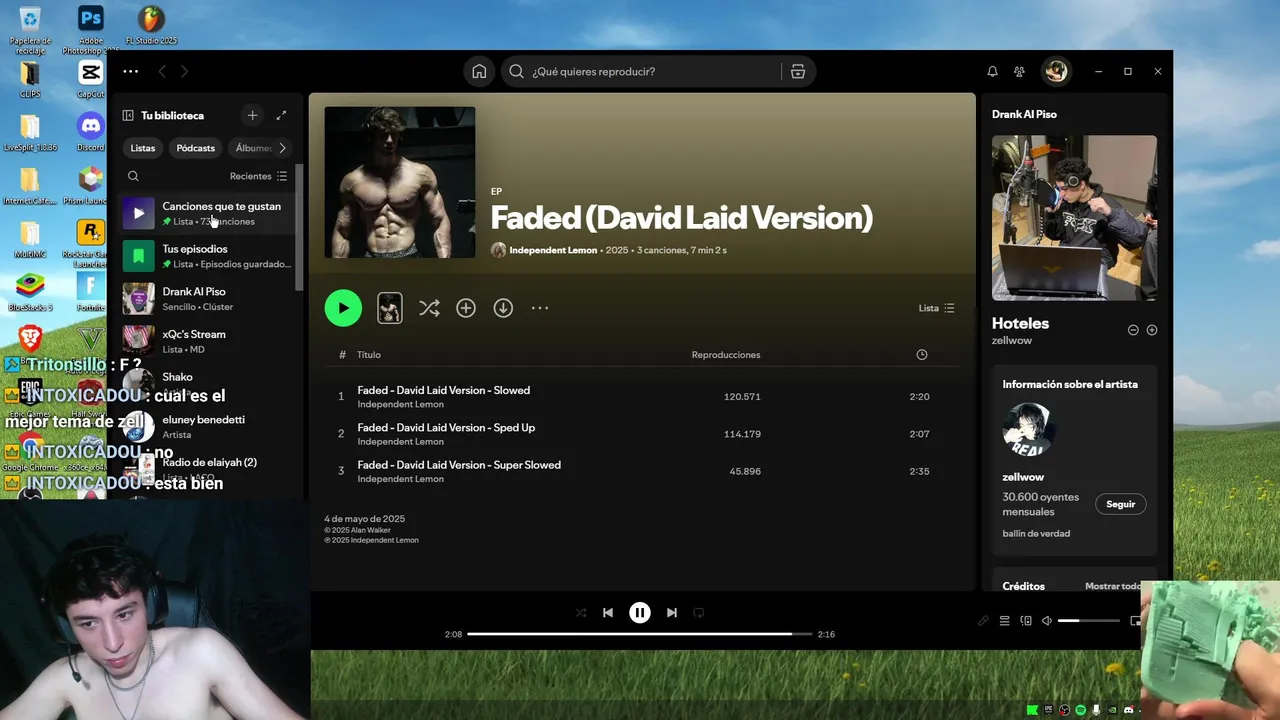Collapse Tu biblioteca sidebar icon
Viewport: 1280px width, 720px height.
pos(128,115)
